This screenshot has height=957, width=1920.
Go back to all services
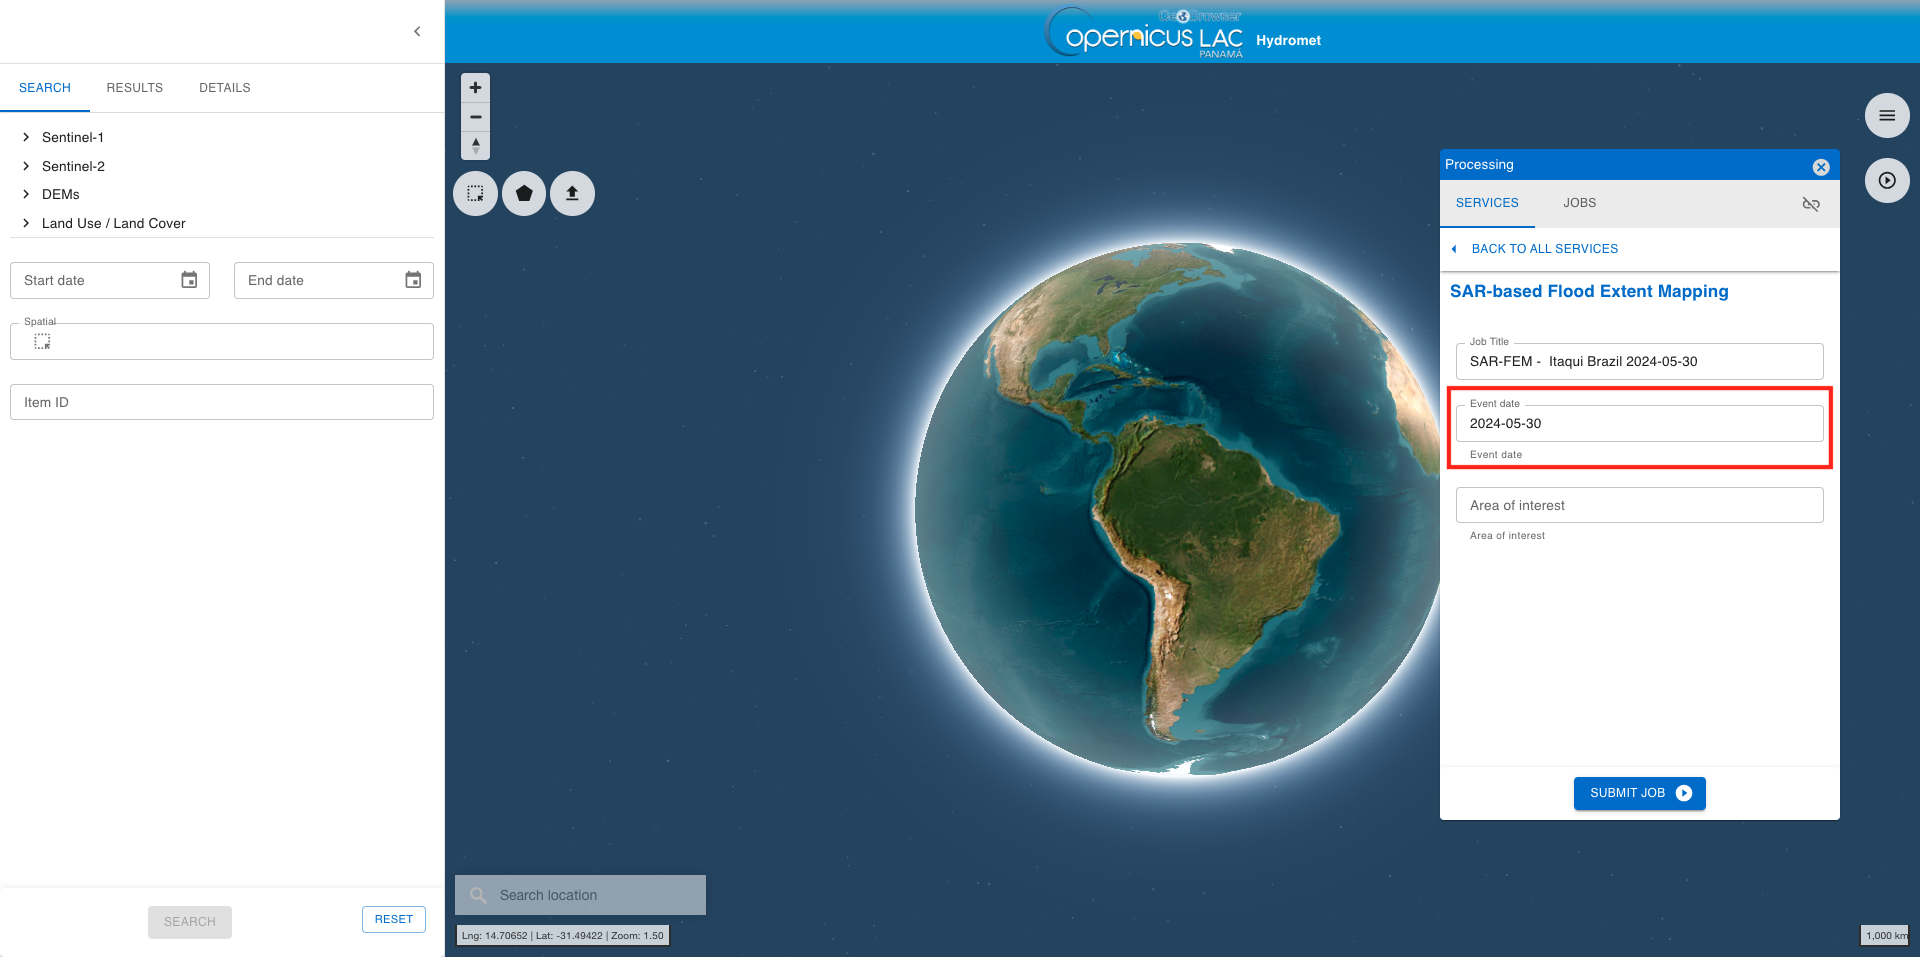pyautogui.click(x=1543, y=249)
